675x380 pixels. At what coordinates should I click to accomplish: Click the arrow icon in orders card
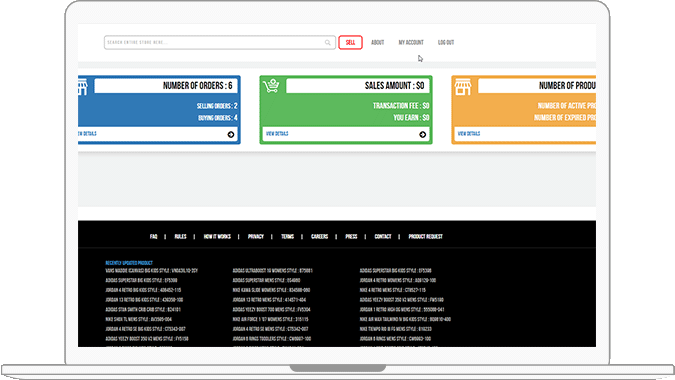click(231, 135)
